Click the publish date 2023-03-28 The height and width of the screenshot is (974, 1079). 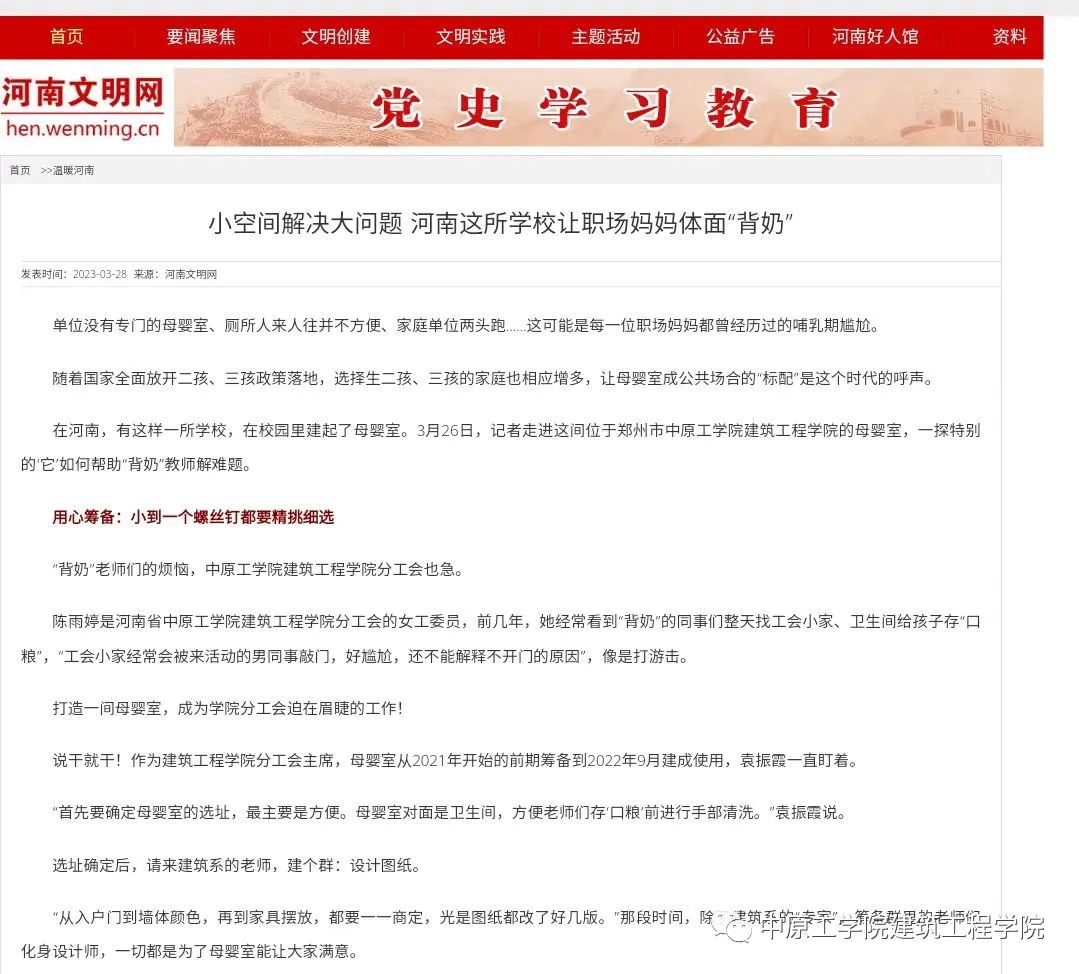tap(99, 274)
